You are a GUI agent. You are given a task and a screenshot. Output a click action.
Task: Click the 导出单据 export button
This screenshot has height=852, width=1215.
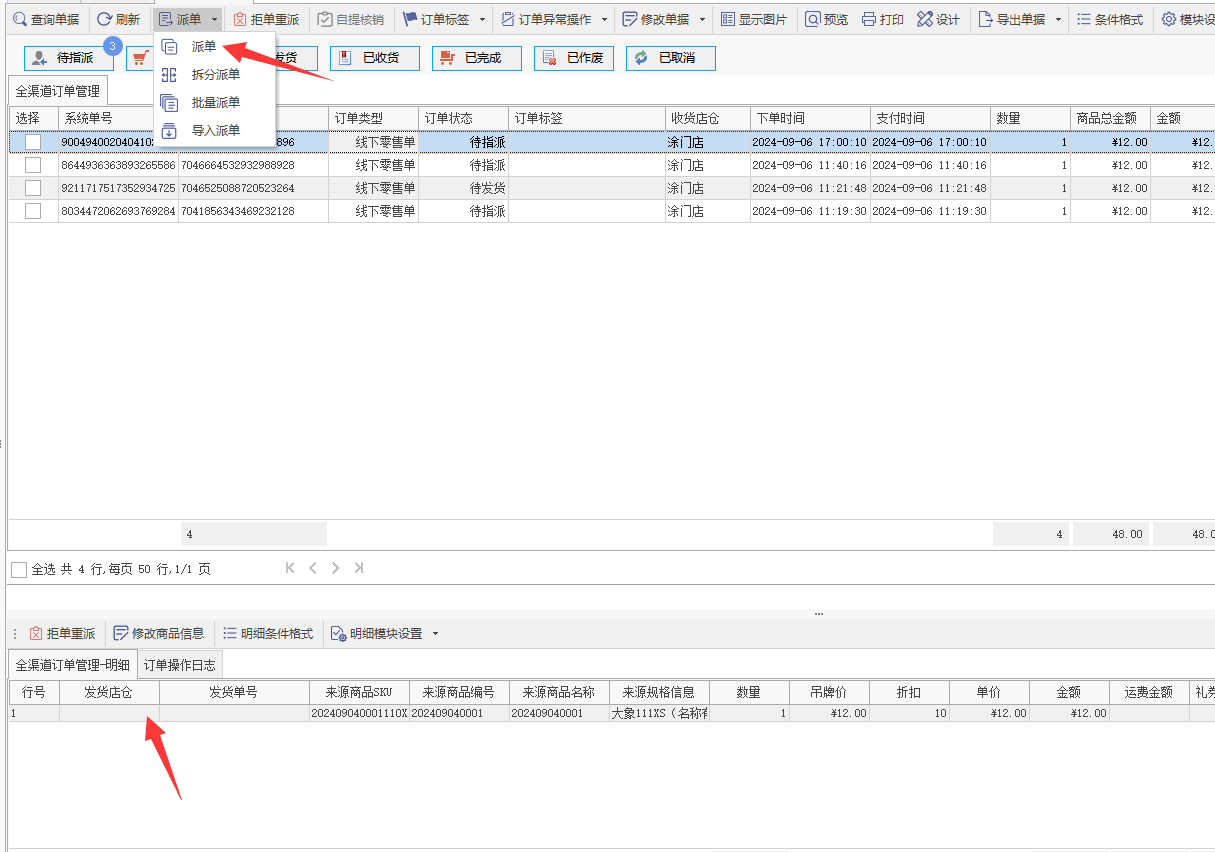(1012, 19)
